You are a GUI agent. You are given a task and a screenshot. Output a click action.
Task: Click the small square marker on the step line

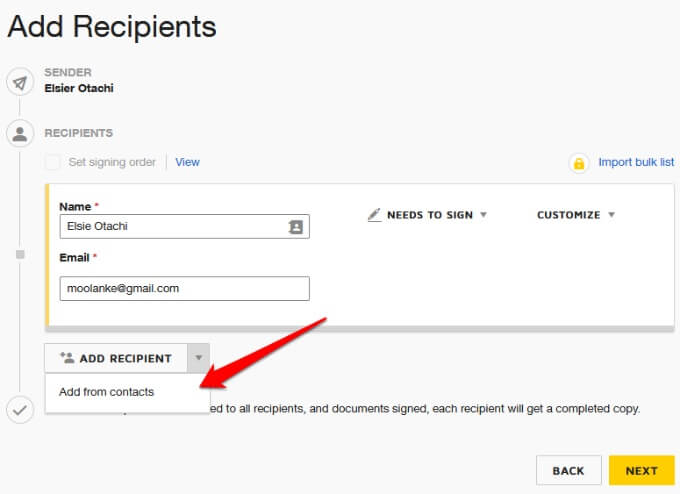pyautogui.click(x=20, y=255)
